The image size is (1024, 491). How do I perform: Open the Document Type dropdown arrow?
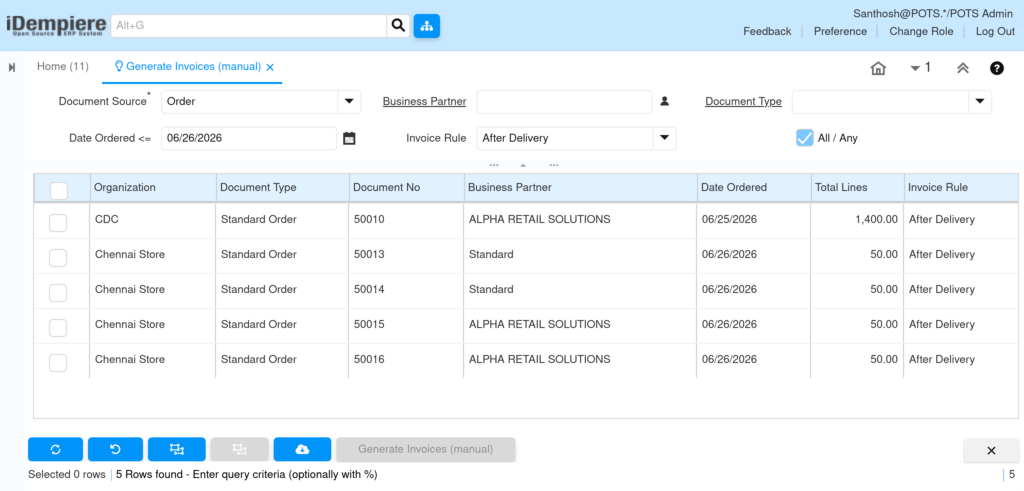coord(980,102)
